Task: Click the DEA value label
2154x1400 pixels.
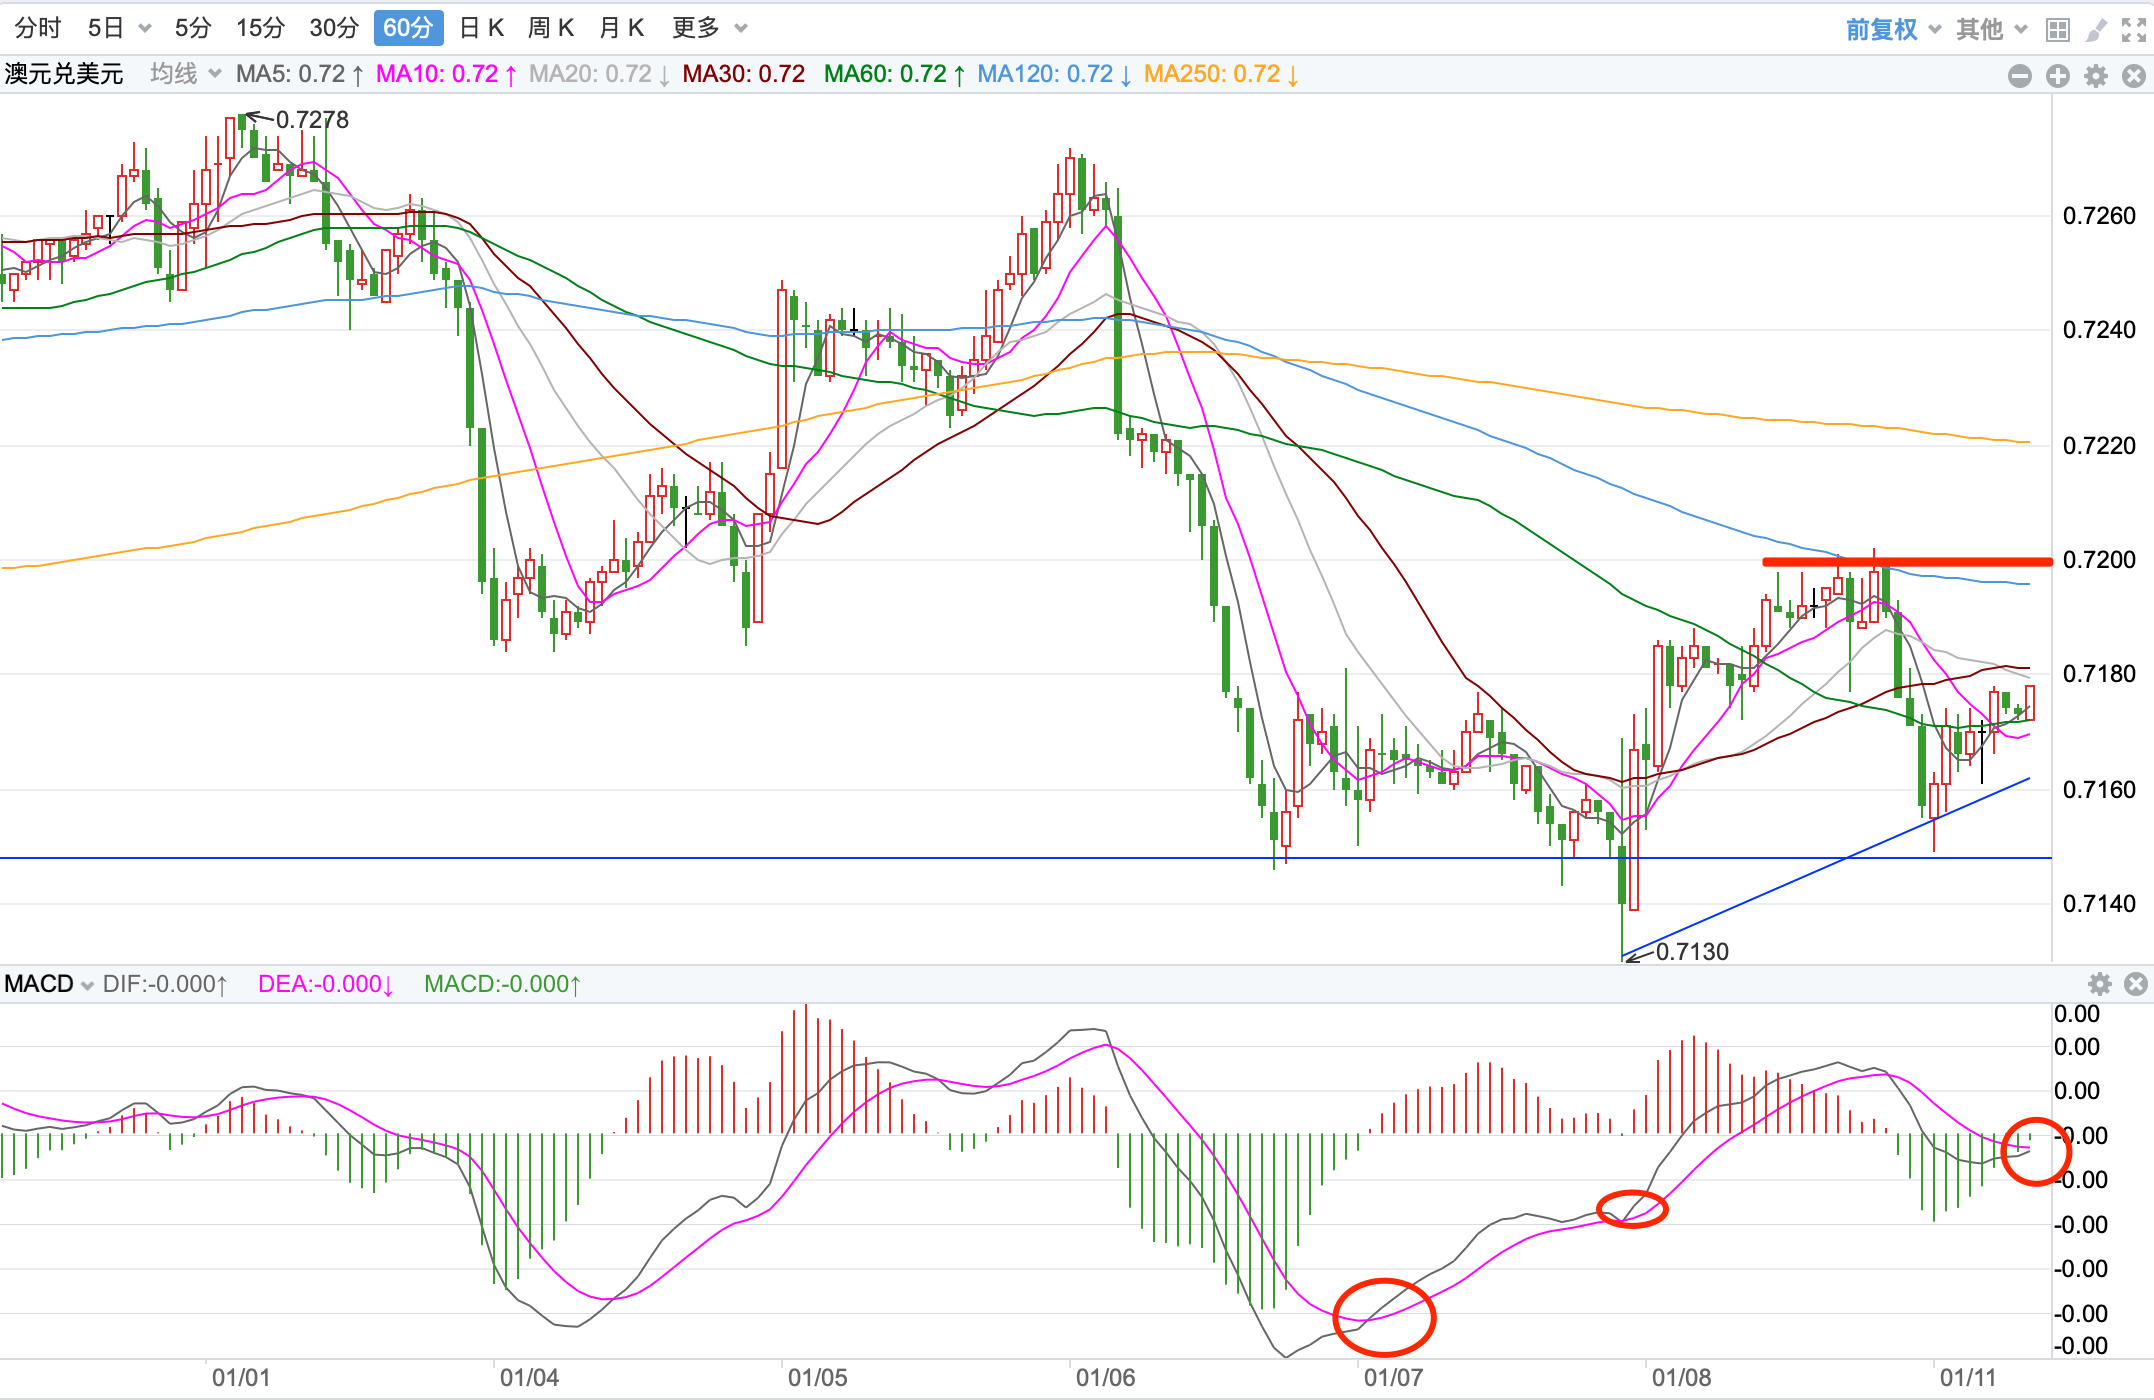Action: click(326, 984)
